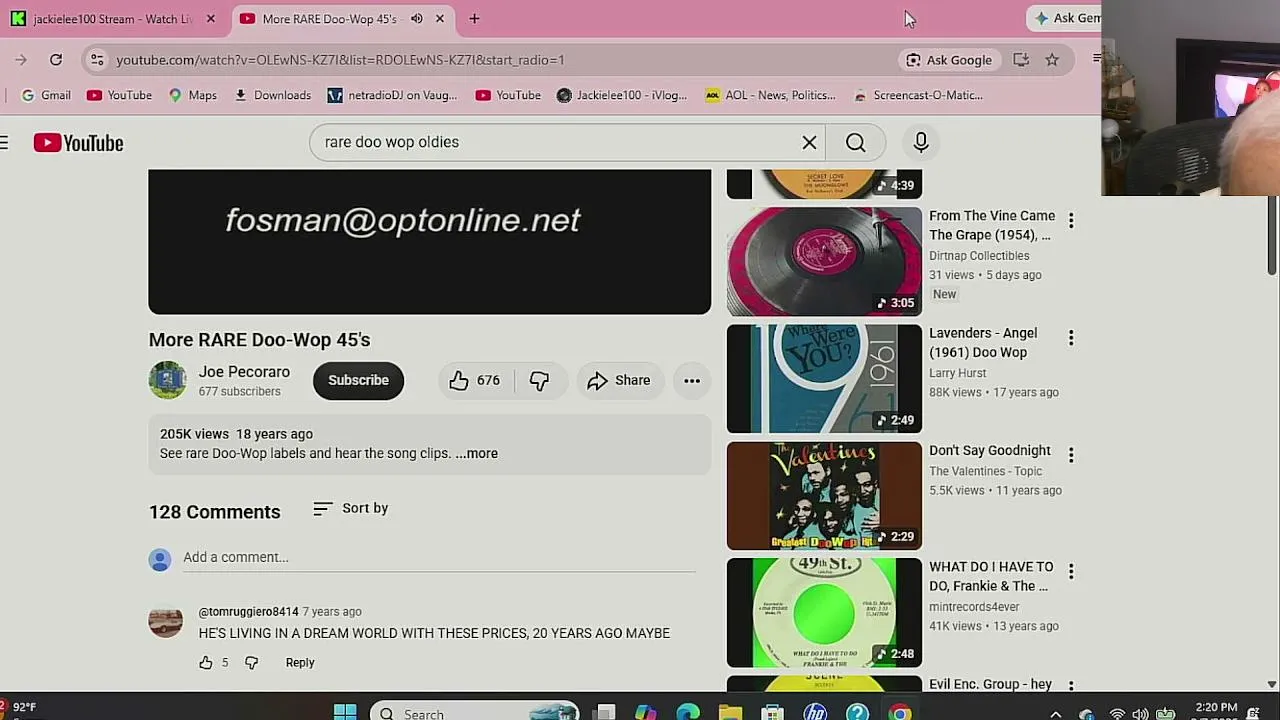1280x720 pixels.
Task: Open options for WHAT DO I HAVE TO DO
Action: pos(1071,572)
